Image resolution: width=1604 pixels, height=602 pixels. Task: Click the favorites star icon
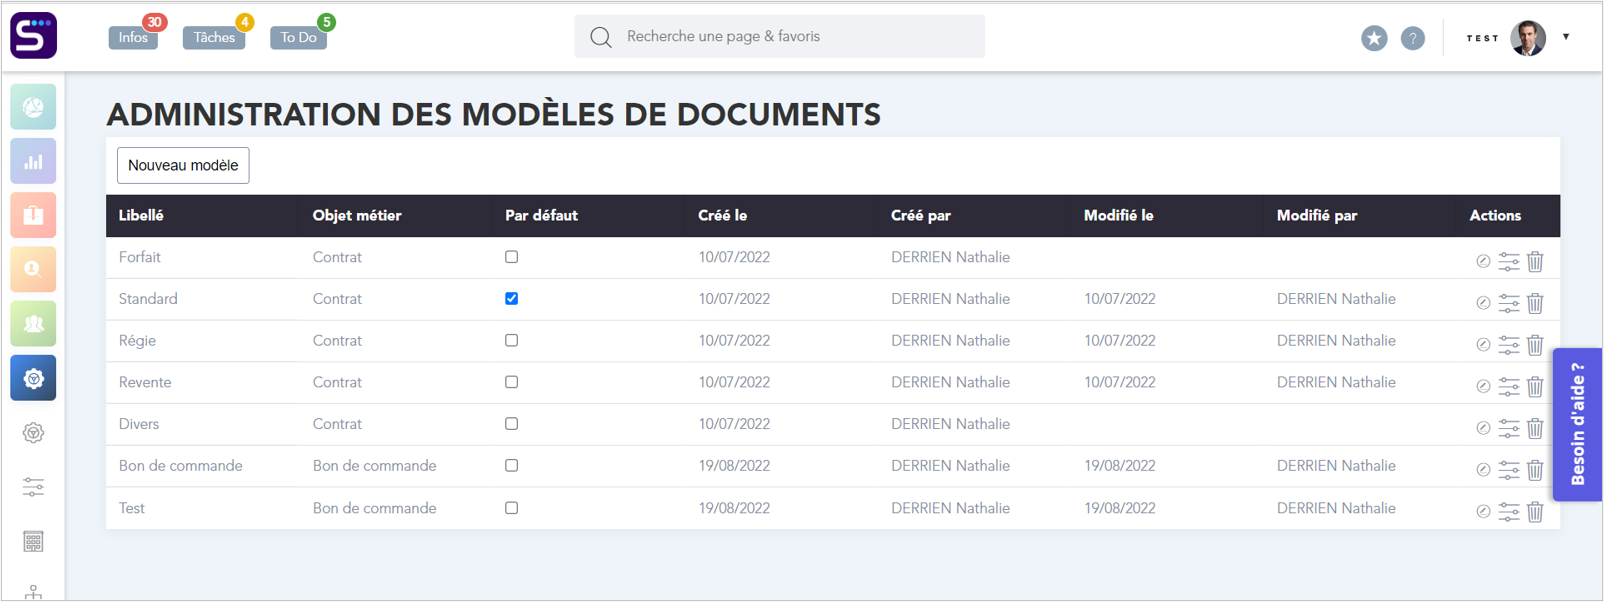[x=1374, y=38]
